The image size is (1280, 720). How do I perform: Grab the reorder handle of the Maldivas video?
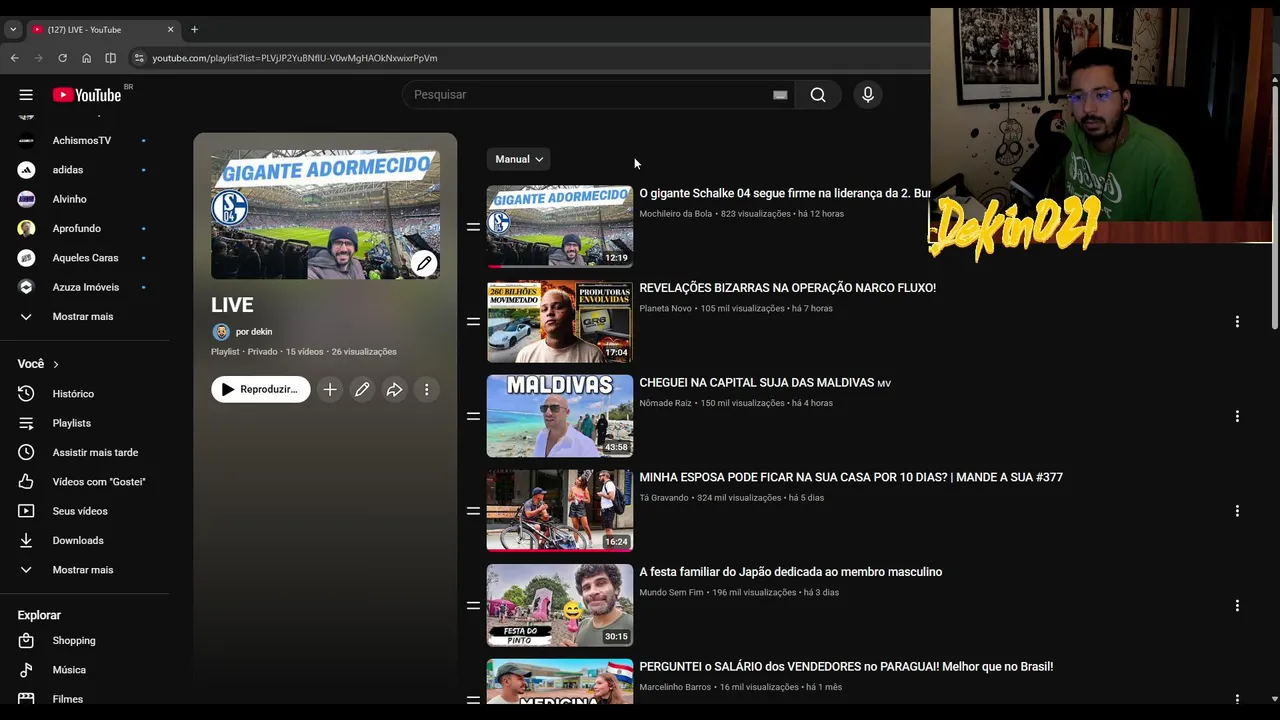click(473, 416)
